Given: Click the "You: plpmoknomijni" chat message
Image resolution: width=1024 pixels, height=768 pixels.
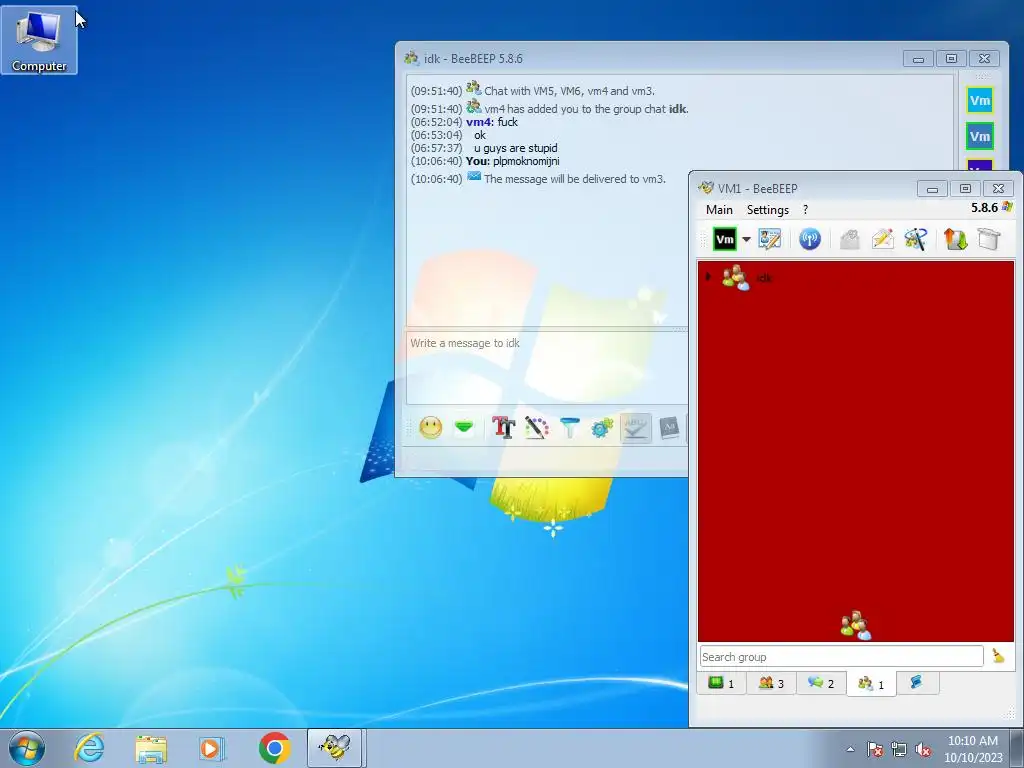Looking at the screenshot, I should tap(513, 161).
